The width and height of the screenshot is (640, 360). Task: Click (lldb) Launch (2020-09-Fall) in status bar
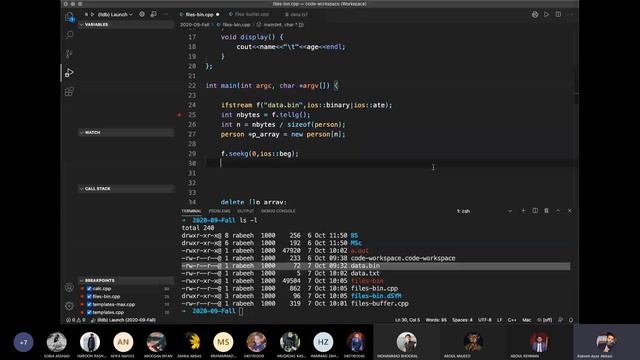124,320
